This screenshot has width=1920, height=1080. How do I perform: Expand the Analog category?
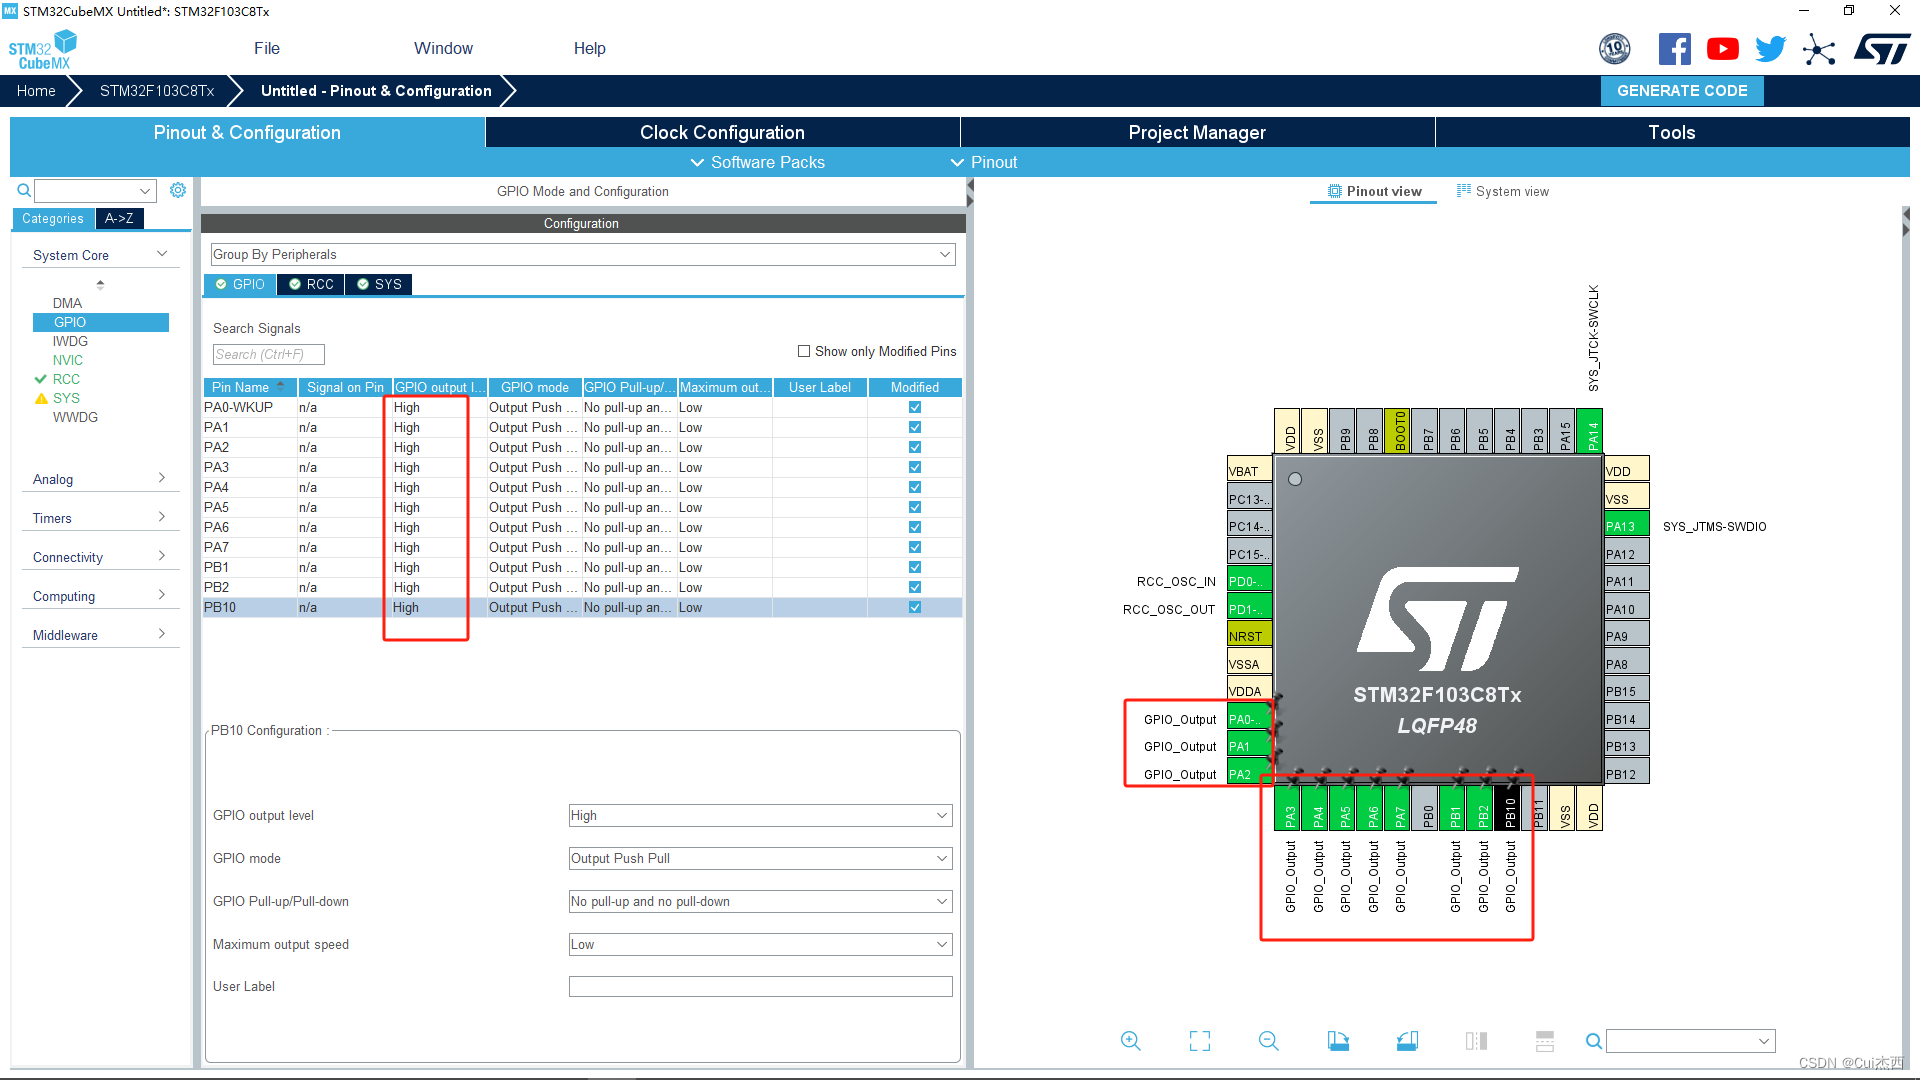[x=100, y=479]
